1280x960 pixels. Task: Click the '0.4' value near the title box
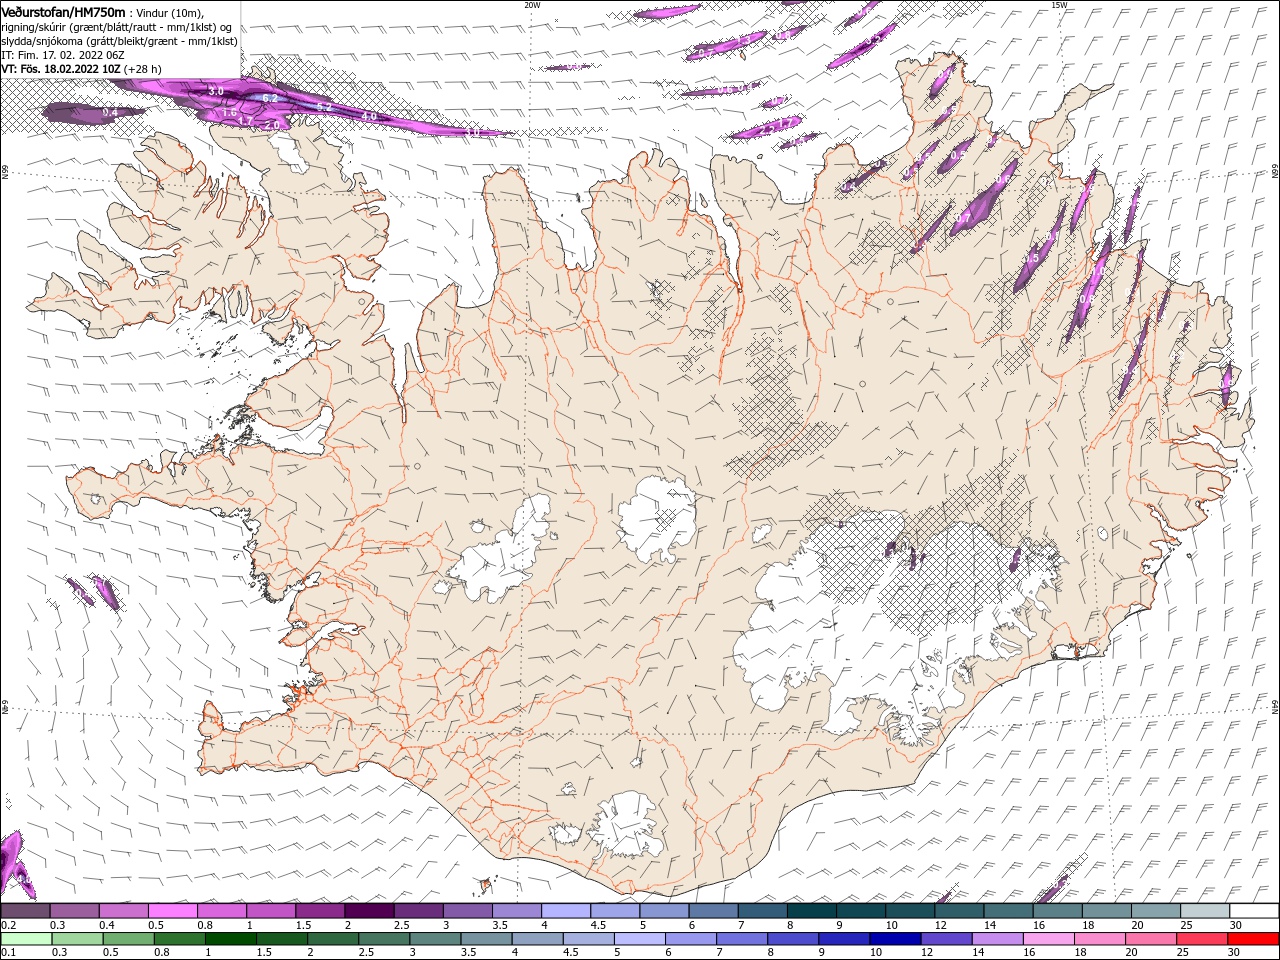[x=110, y=113]
